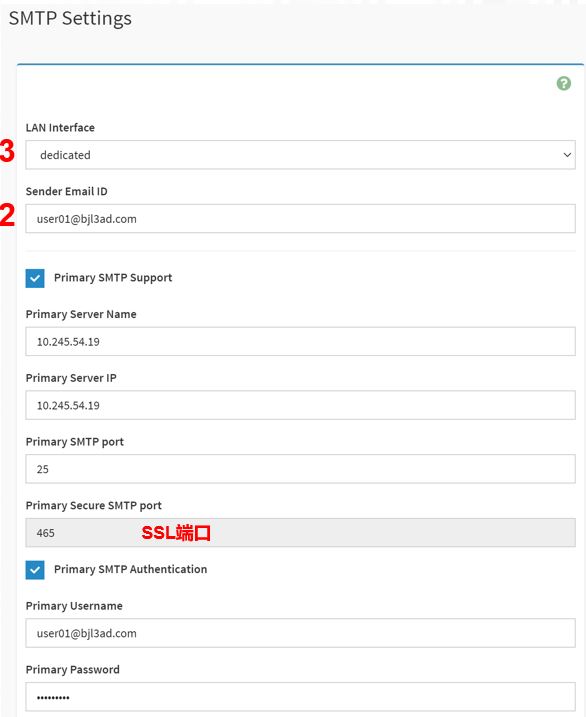
Task: Uncheck the Primary SMTP Support checkbox
Action: [35, 278]
